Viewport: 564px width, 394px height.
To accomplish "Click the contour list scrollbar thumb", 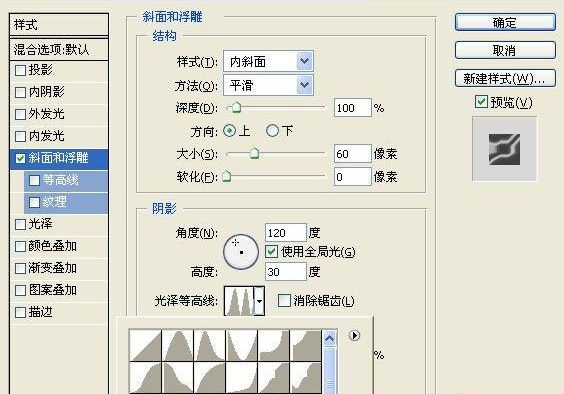I will tap(330, 370).
